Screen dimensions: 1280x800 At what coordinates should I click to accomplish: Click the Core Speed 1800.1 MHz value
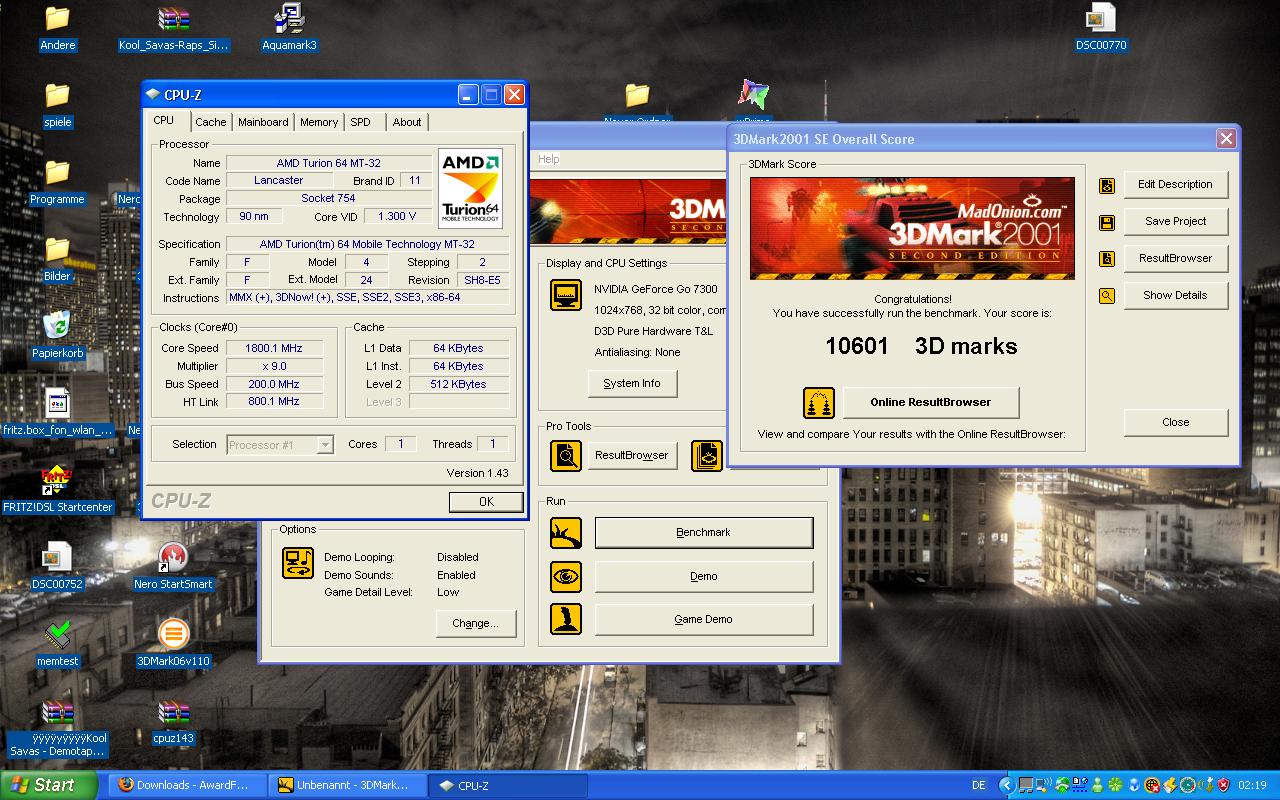point(273,349)
